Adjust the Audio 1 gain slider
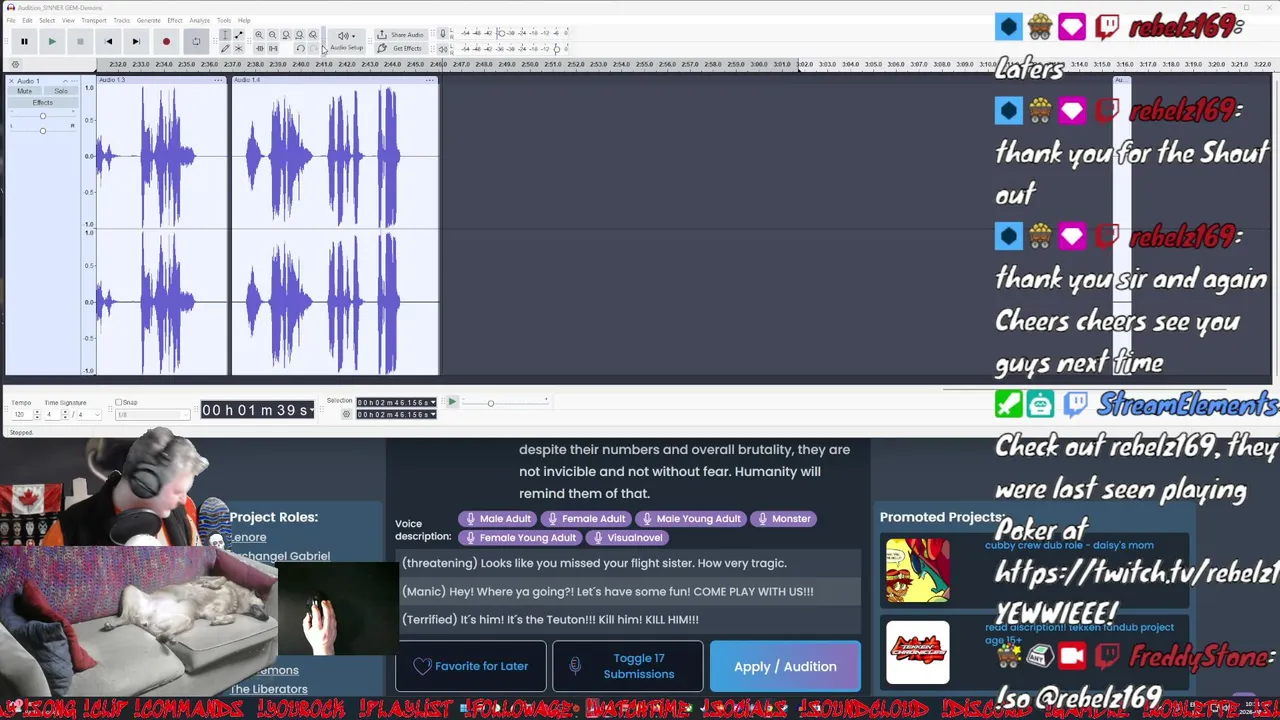 [42, 116]
